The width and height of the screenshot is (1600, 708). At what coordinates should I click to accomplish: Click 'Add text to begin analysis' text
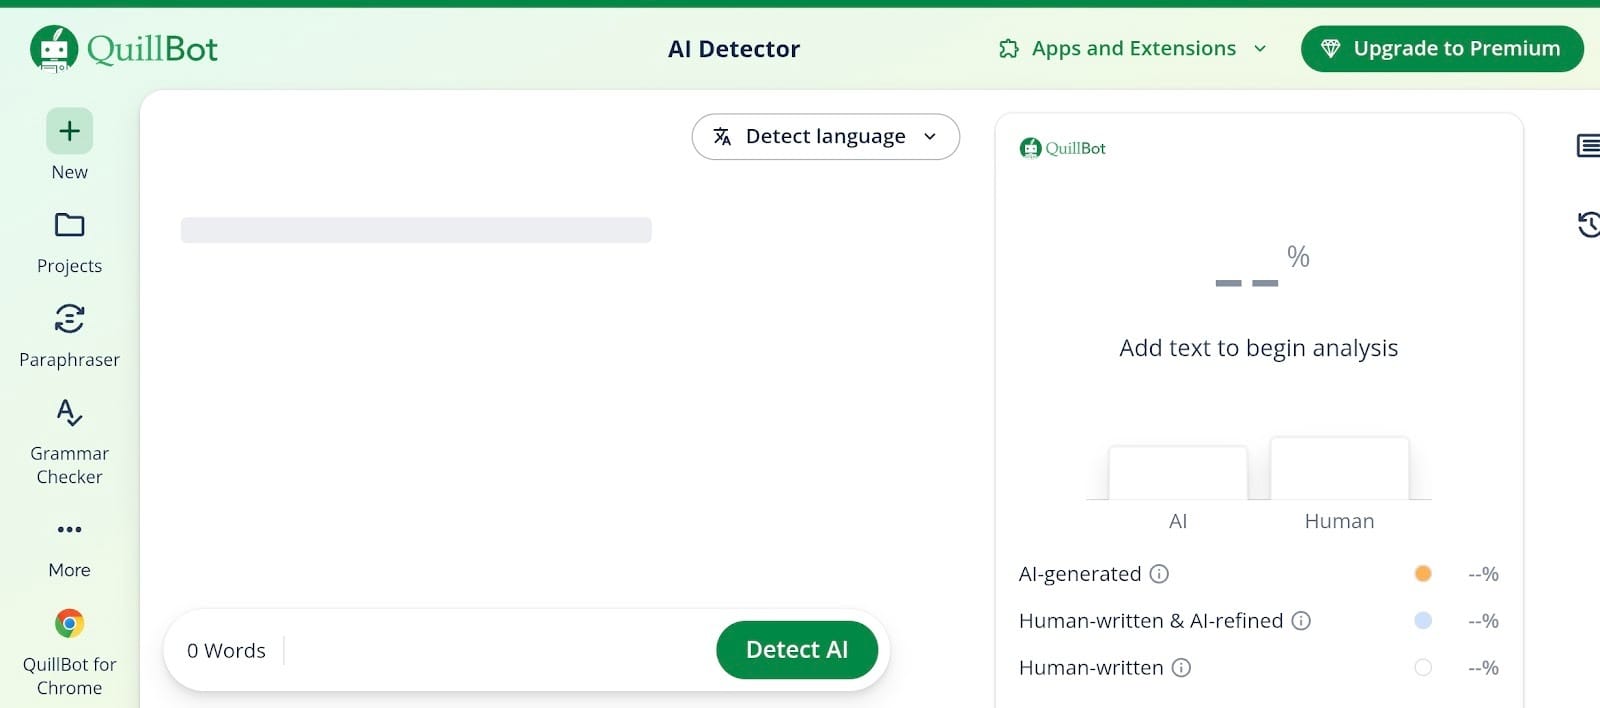(x=1258, y=348)
